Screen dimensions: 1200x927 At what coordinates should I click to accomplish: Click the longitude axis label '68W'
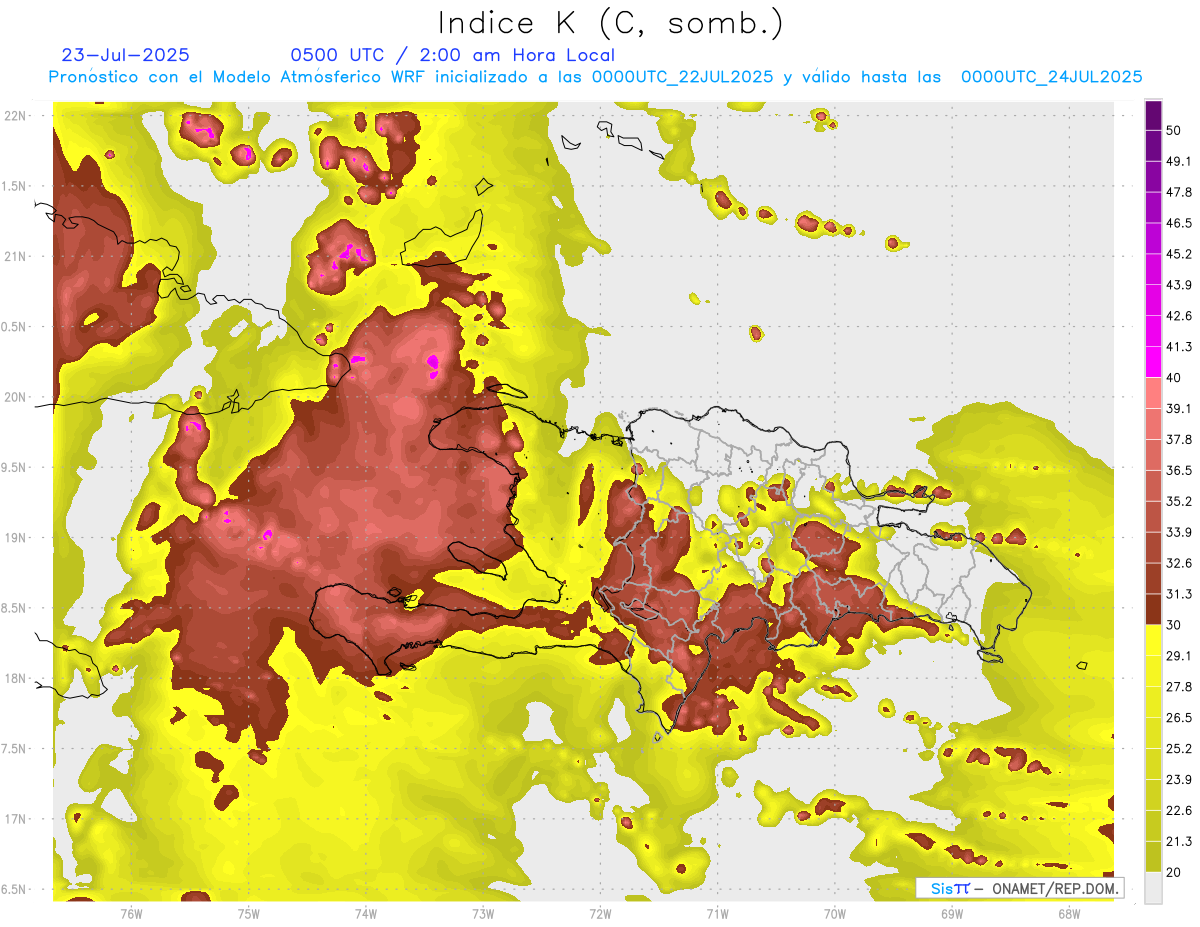pos(1069,914)
